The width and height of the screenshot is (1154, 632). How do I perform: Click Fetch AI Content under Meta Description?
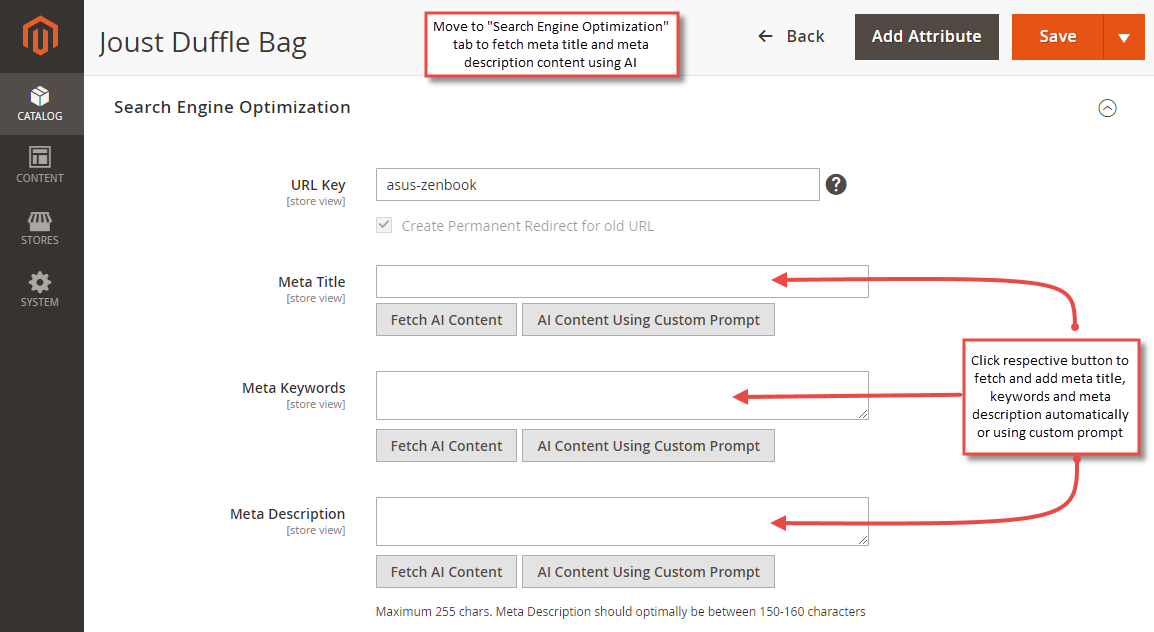click(446, 571)
